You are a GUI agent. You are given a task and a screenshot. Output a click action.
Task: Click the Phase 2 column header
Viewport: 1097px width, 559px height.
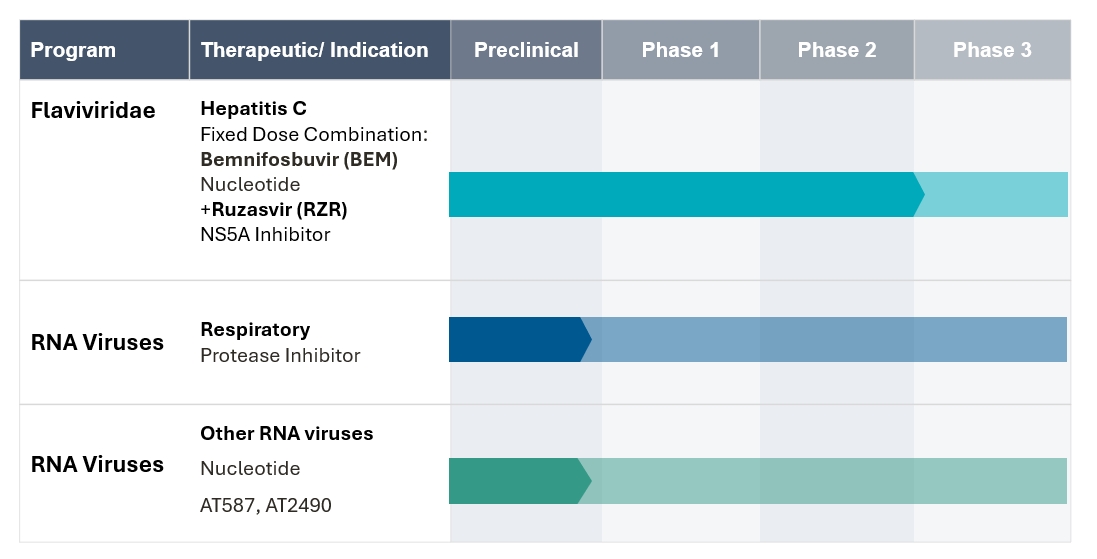click(x=837, y=50)
